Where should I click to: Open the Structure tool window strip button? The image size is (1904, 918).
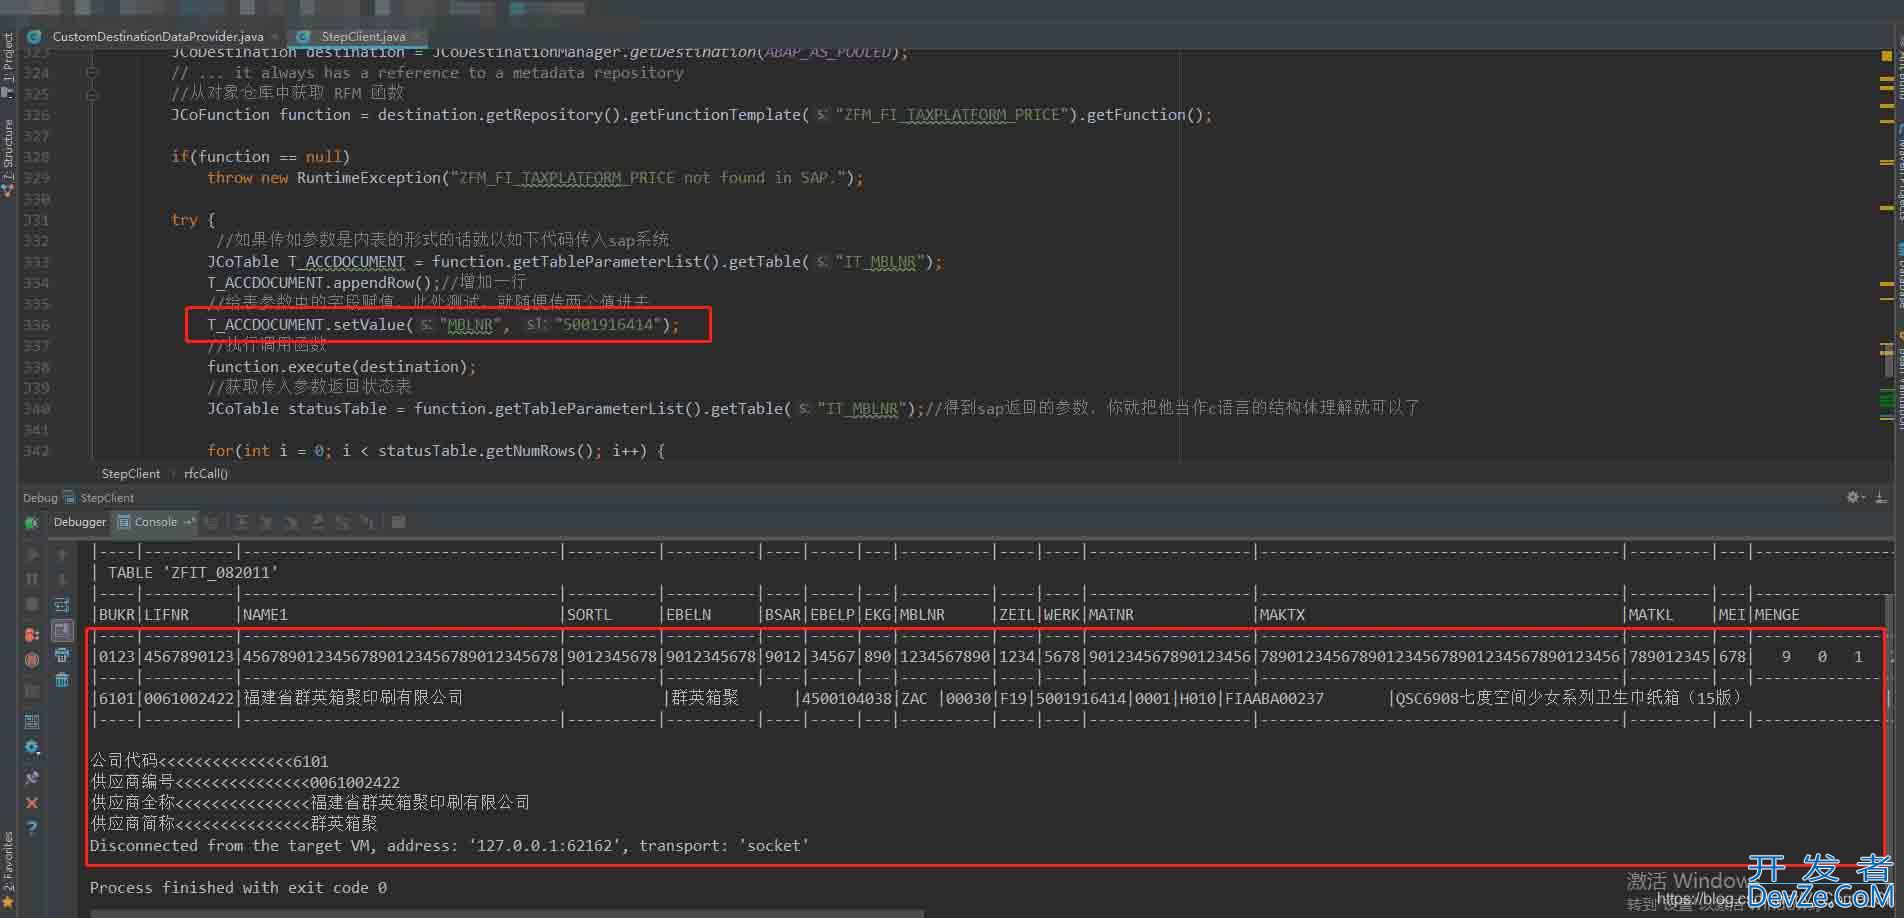[x=8, y=158]
